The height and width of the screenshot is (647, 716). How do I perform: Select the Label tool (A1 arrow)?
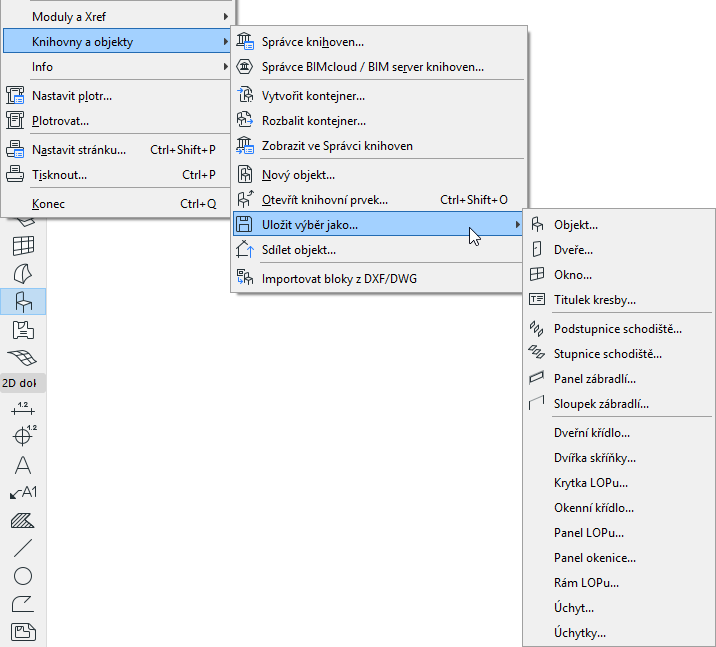(x=23, y=493)
